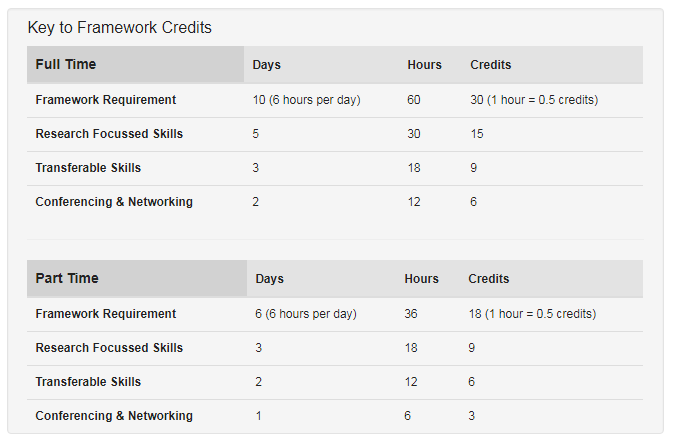This screenshot has height=447, width=673.
Task: Click the Credits column header in Part Time table
Action: 488,279
